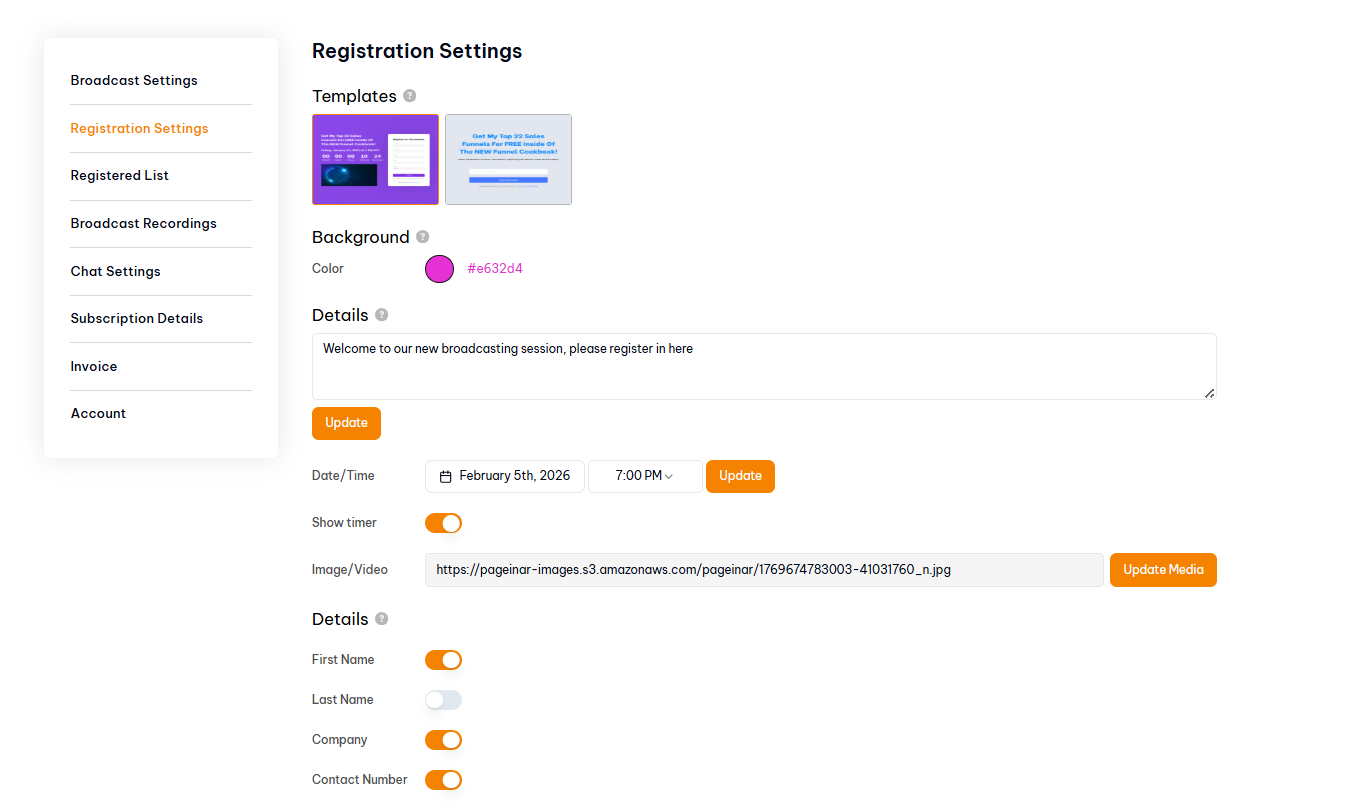Go to Registered List
The width and height of the screenshot is (1361, 805).
[119, 176]
